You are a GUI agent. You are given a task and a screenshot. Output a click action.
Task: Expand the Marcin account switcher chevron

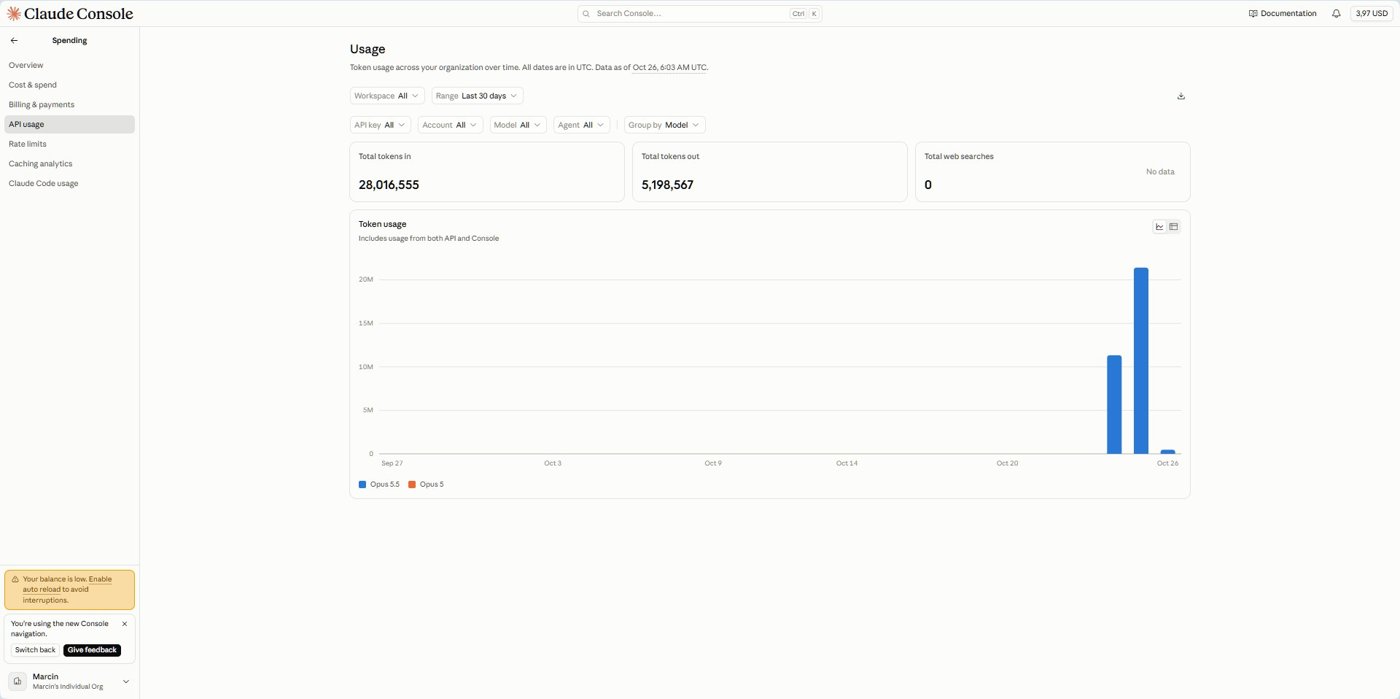126,682
